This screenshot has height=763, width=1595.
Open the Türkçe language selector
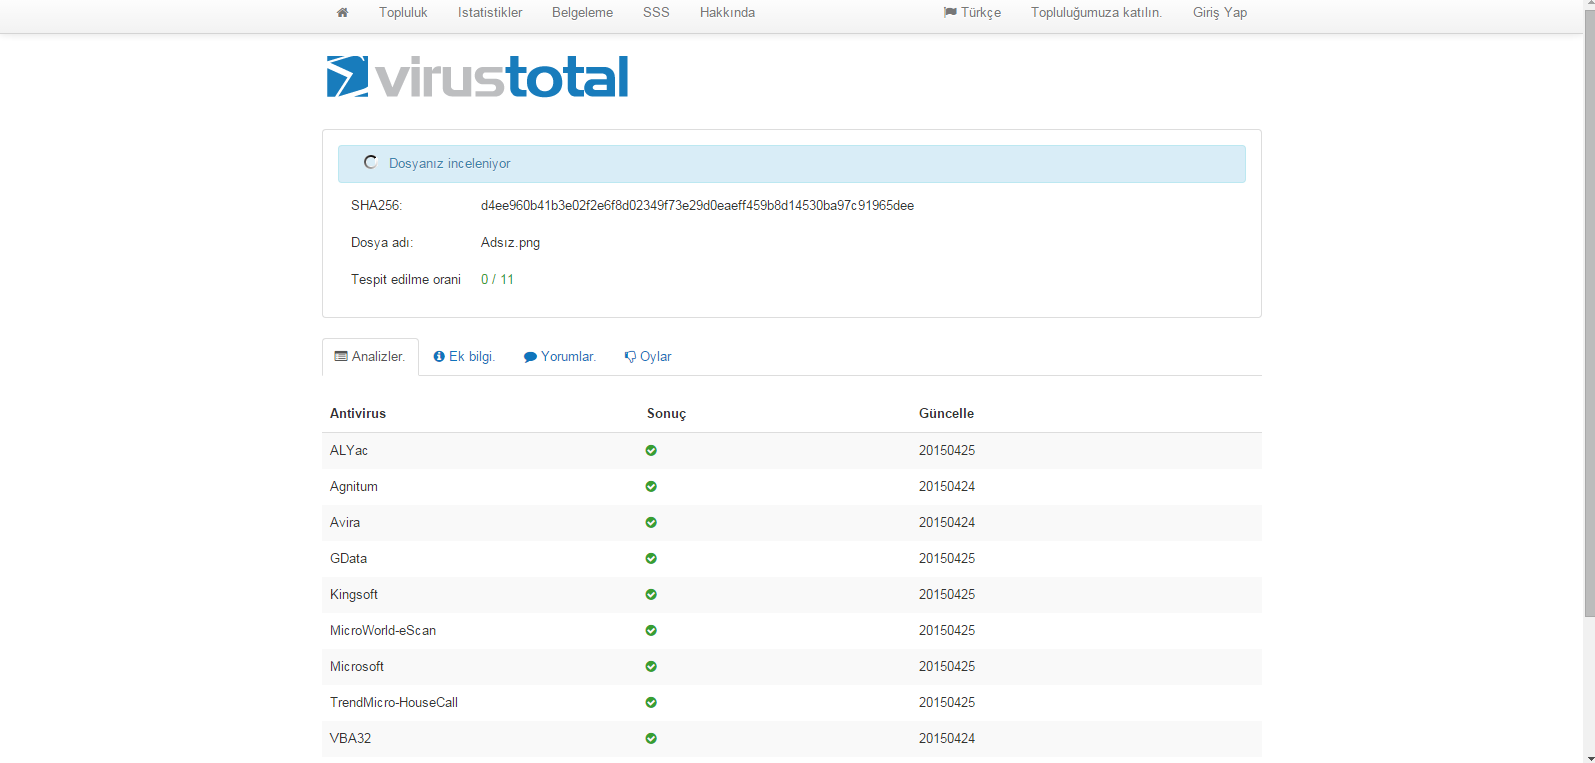pyautogui.click(x=972, y=13)
